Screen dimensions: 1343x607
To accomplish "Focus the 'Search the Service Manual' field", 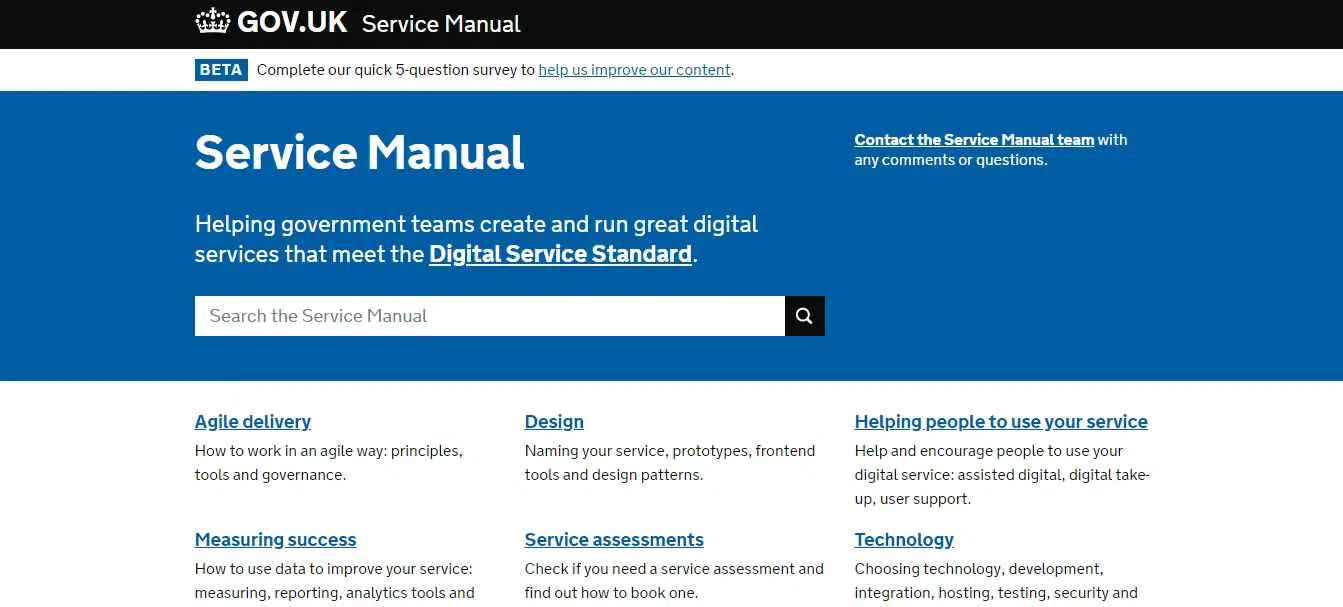I will point(489,316).
